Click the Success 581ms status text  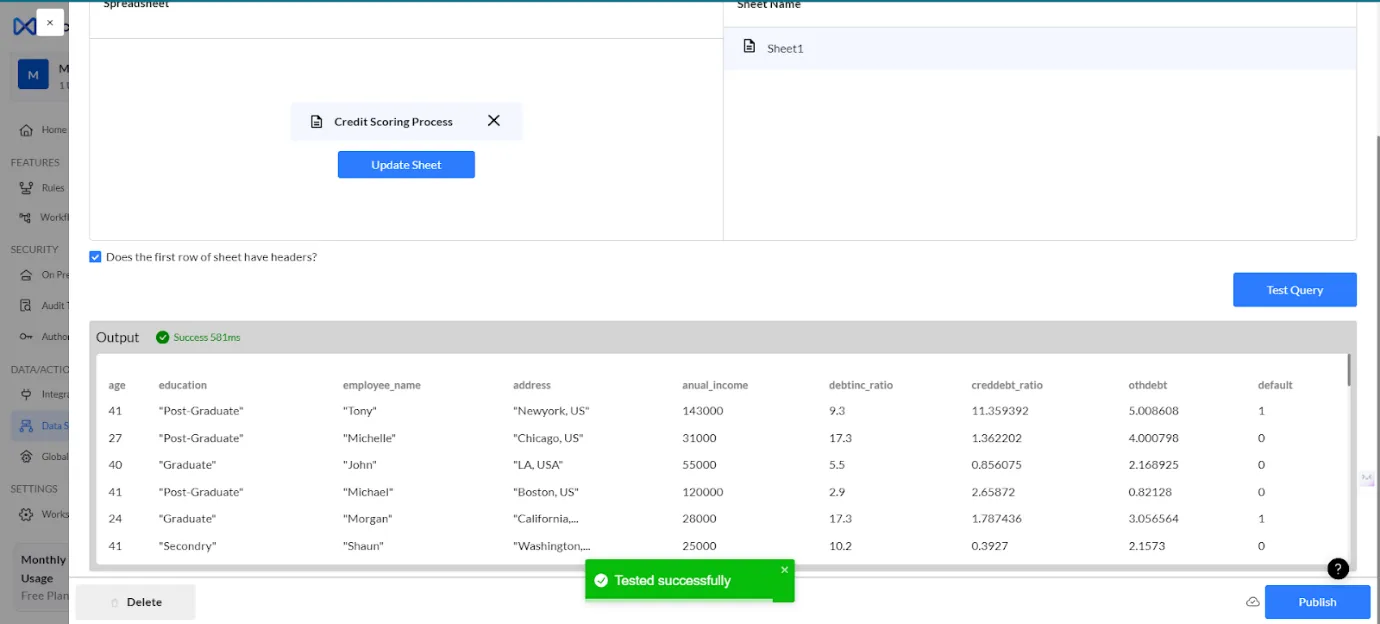pyautogui.click(x=207, y=338)
